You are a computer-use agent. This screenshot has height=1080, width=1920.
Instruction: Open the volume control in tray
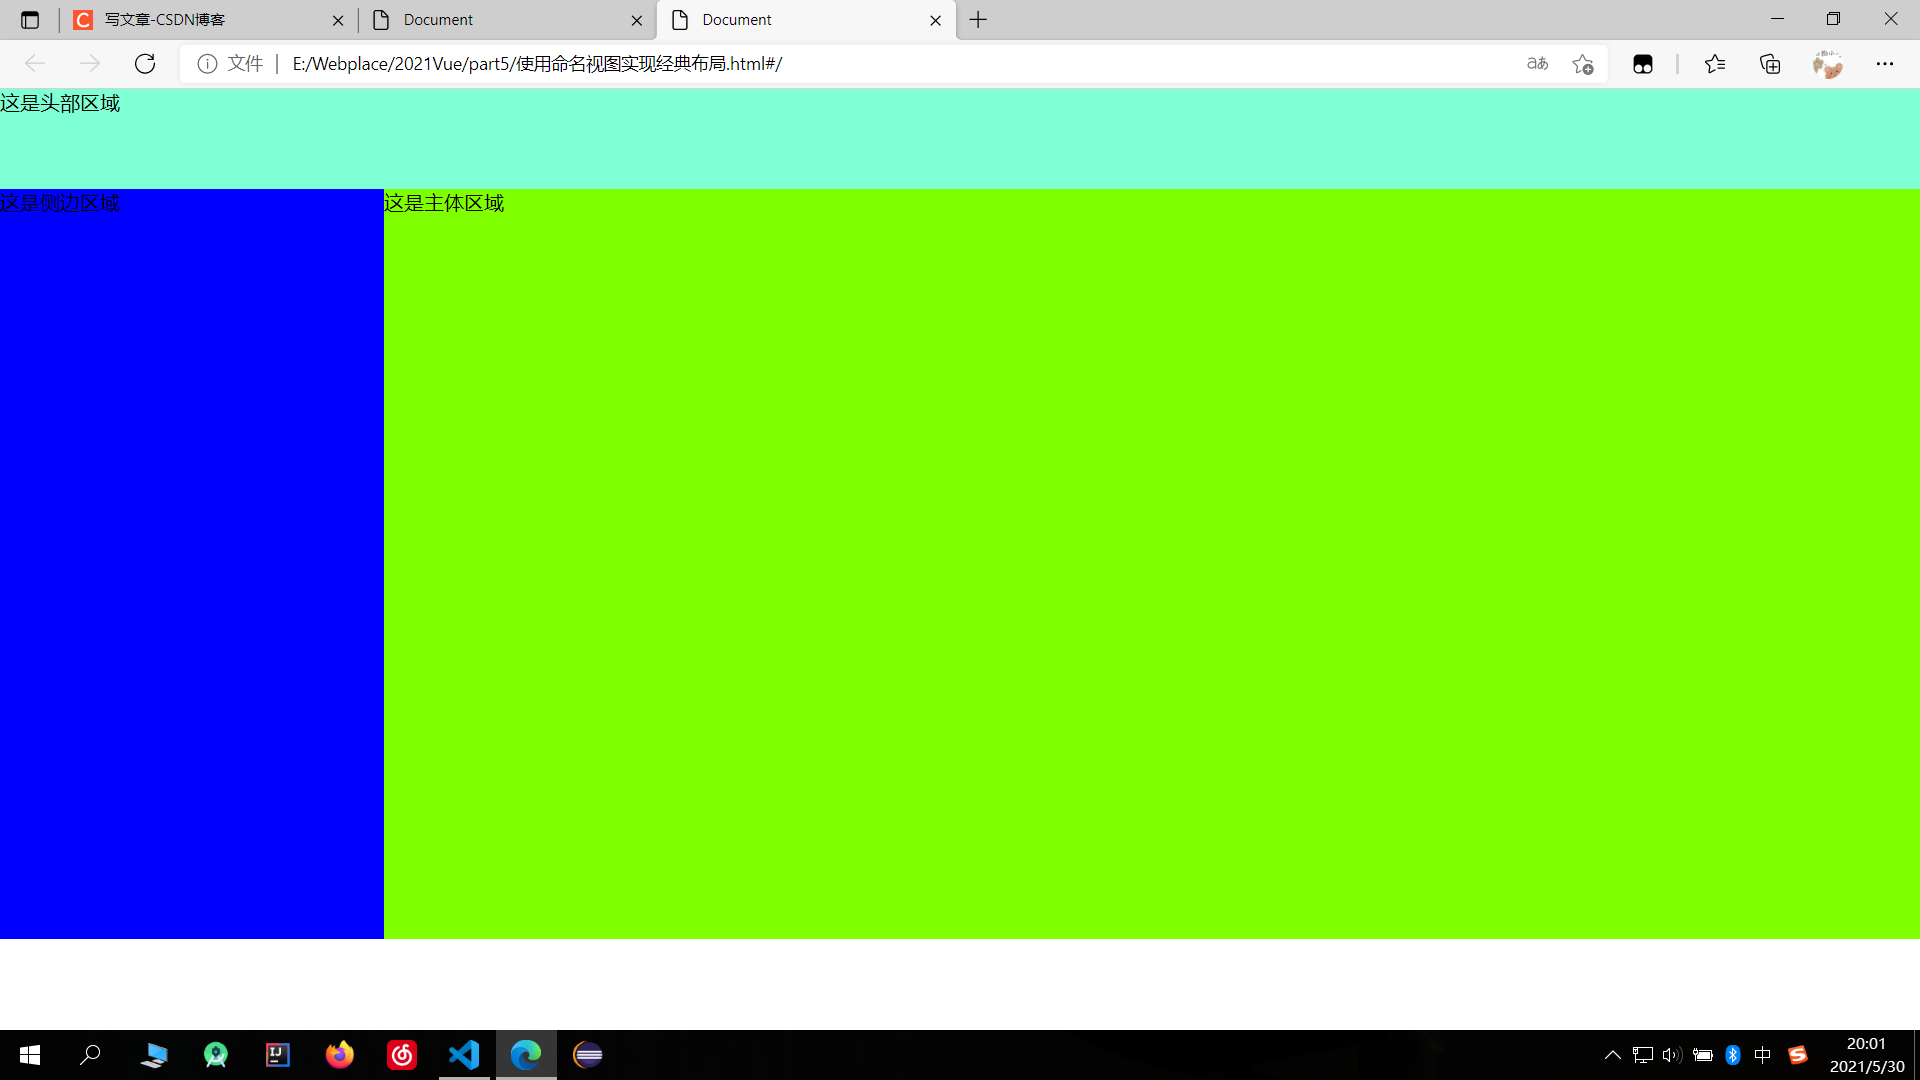click(x=1671, y=1055)
